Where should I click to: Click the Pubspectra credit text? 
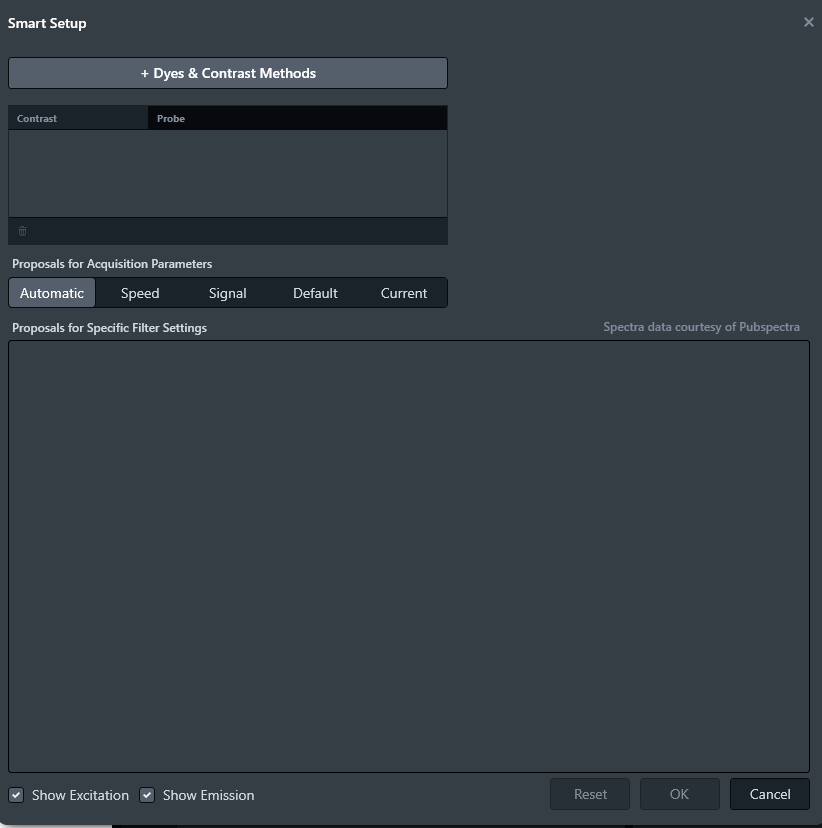(x=701, y=326)
